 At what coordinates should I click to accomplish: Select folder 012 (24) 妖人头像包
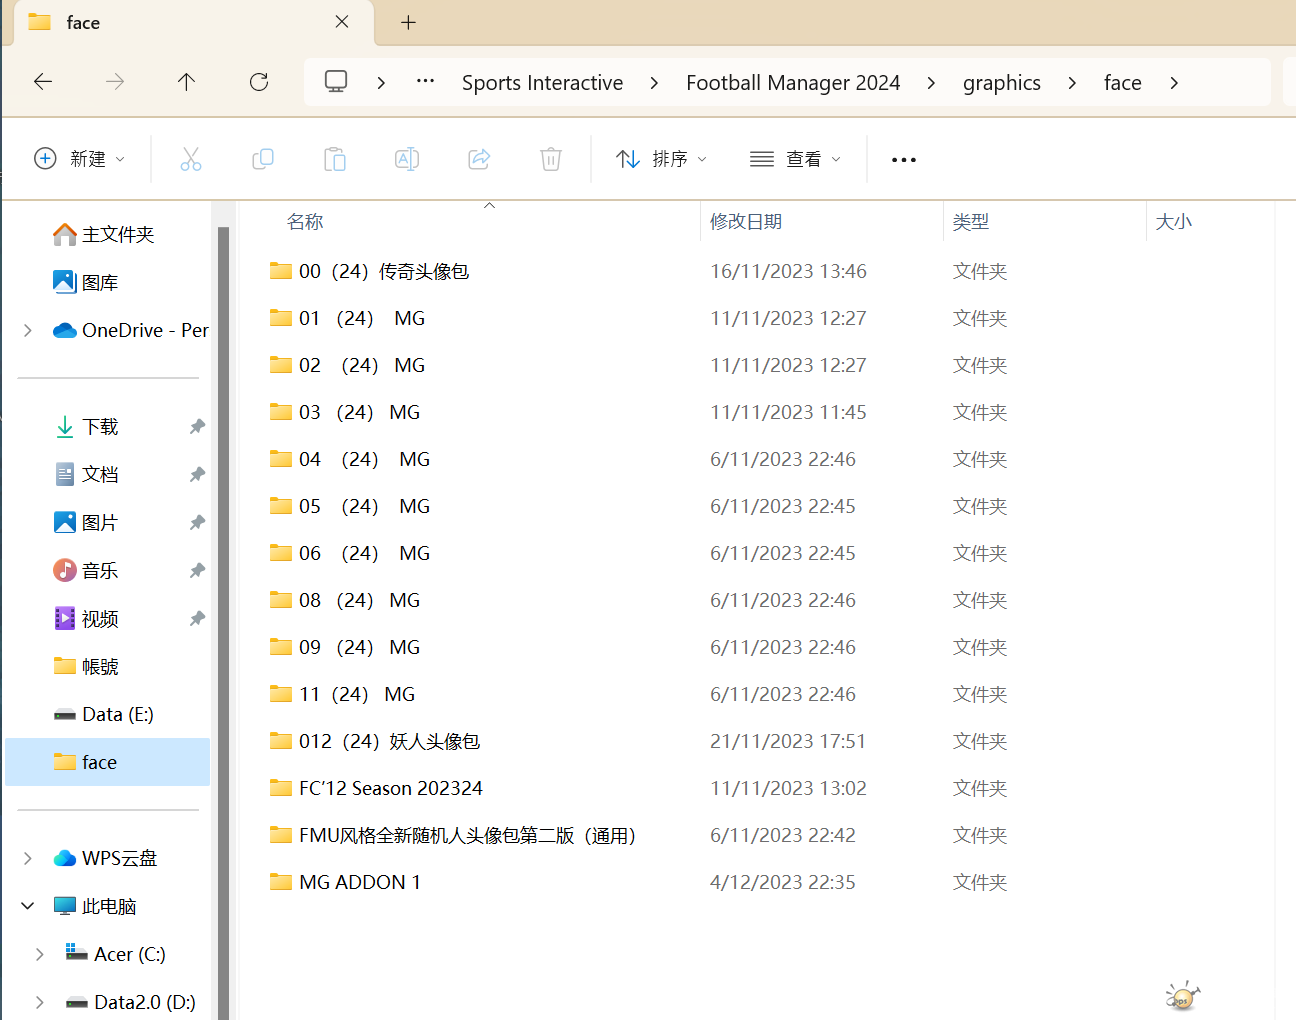pos(375,741)
